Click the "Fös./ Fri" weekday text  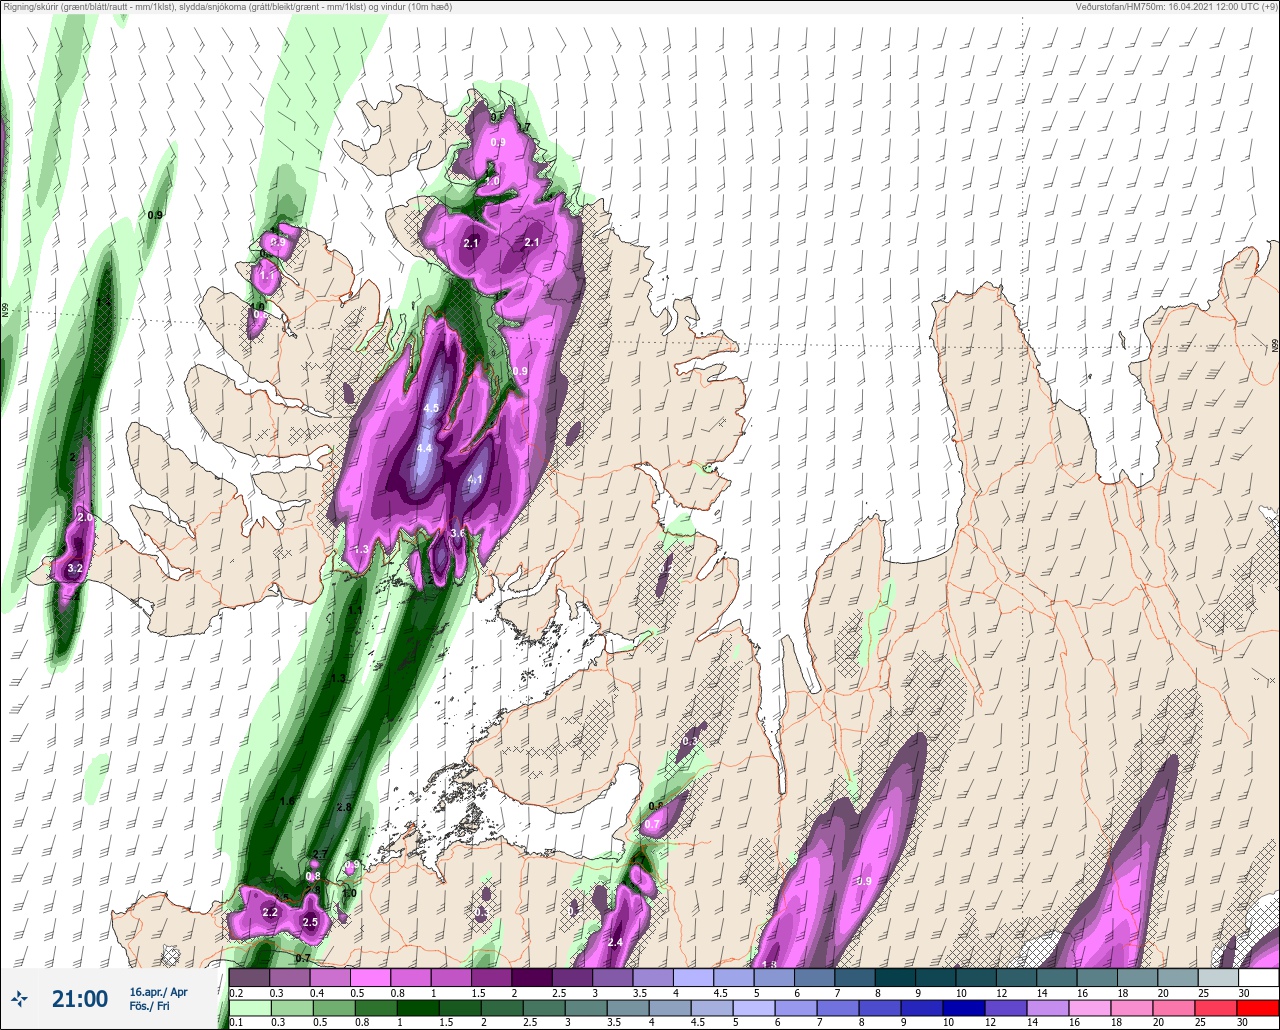[149, 1006]
